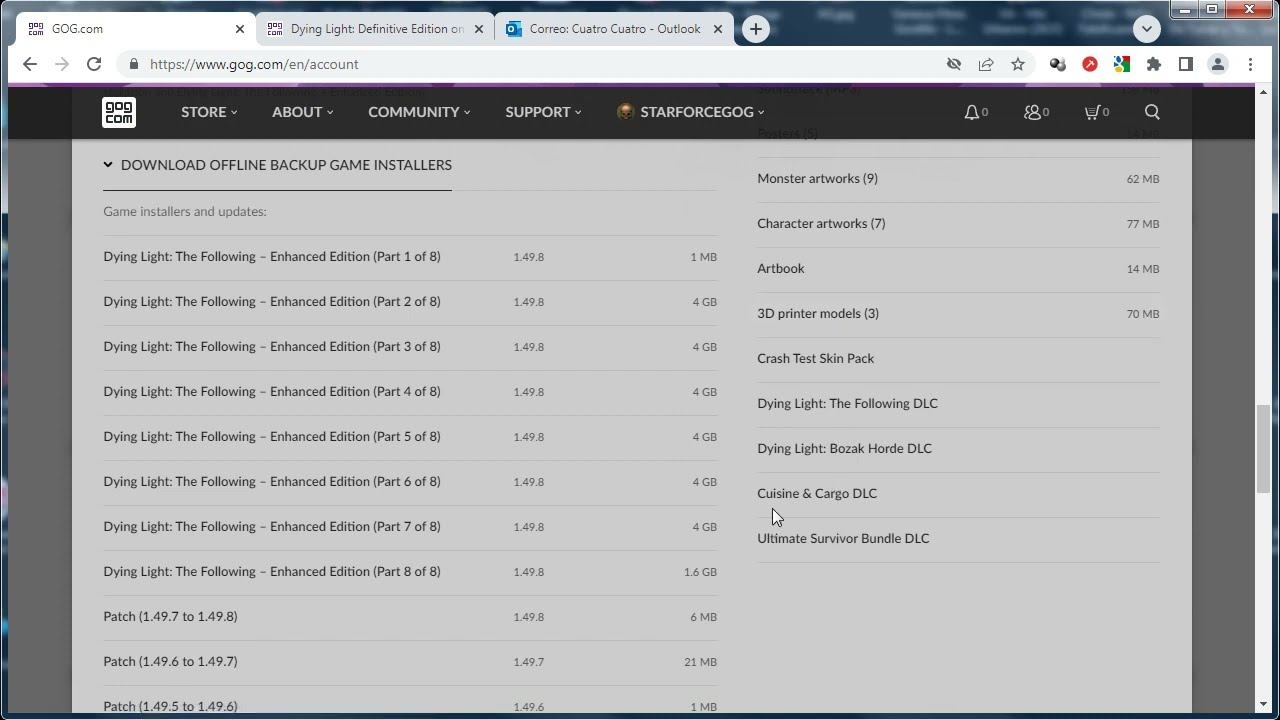1280x720 pixels.
Task: Switch to the Dying Light: Definitive Edition tab
Action: pyautogui.click(x=376, y=29)
